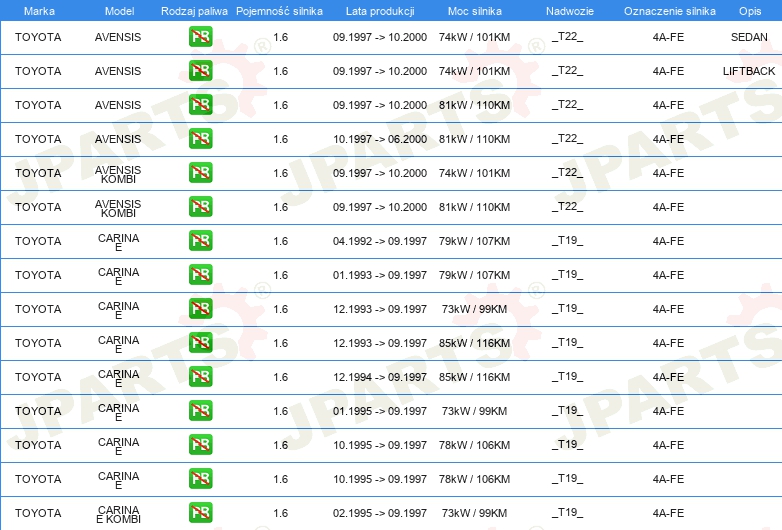Click TOYOTA in the AVENSIS SEDAN row
The image size is (782, 530).
pyautogui.click(x=38, y=37)
